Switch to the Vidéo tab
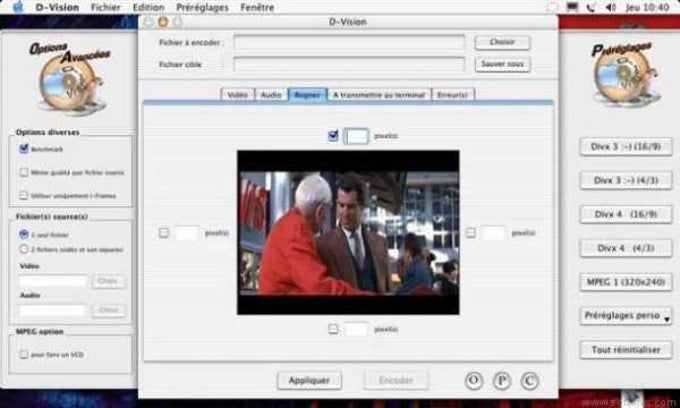680x408 pixels. pos(238,95)
